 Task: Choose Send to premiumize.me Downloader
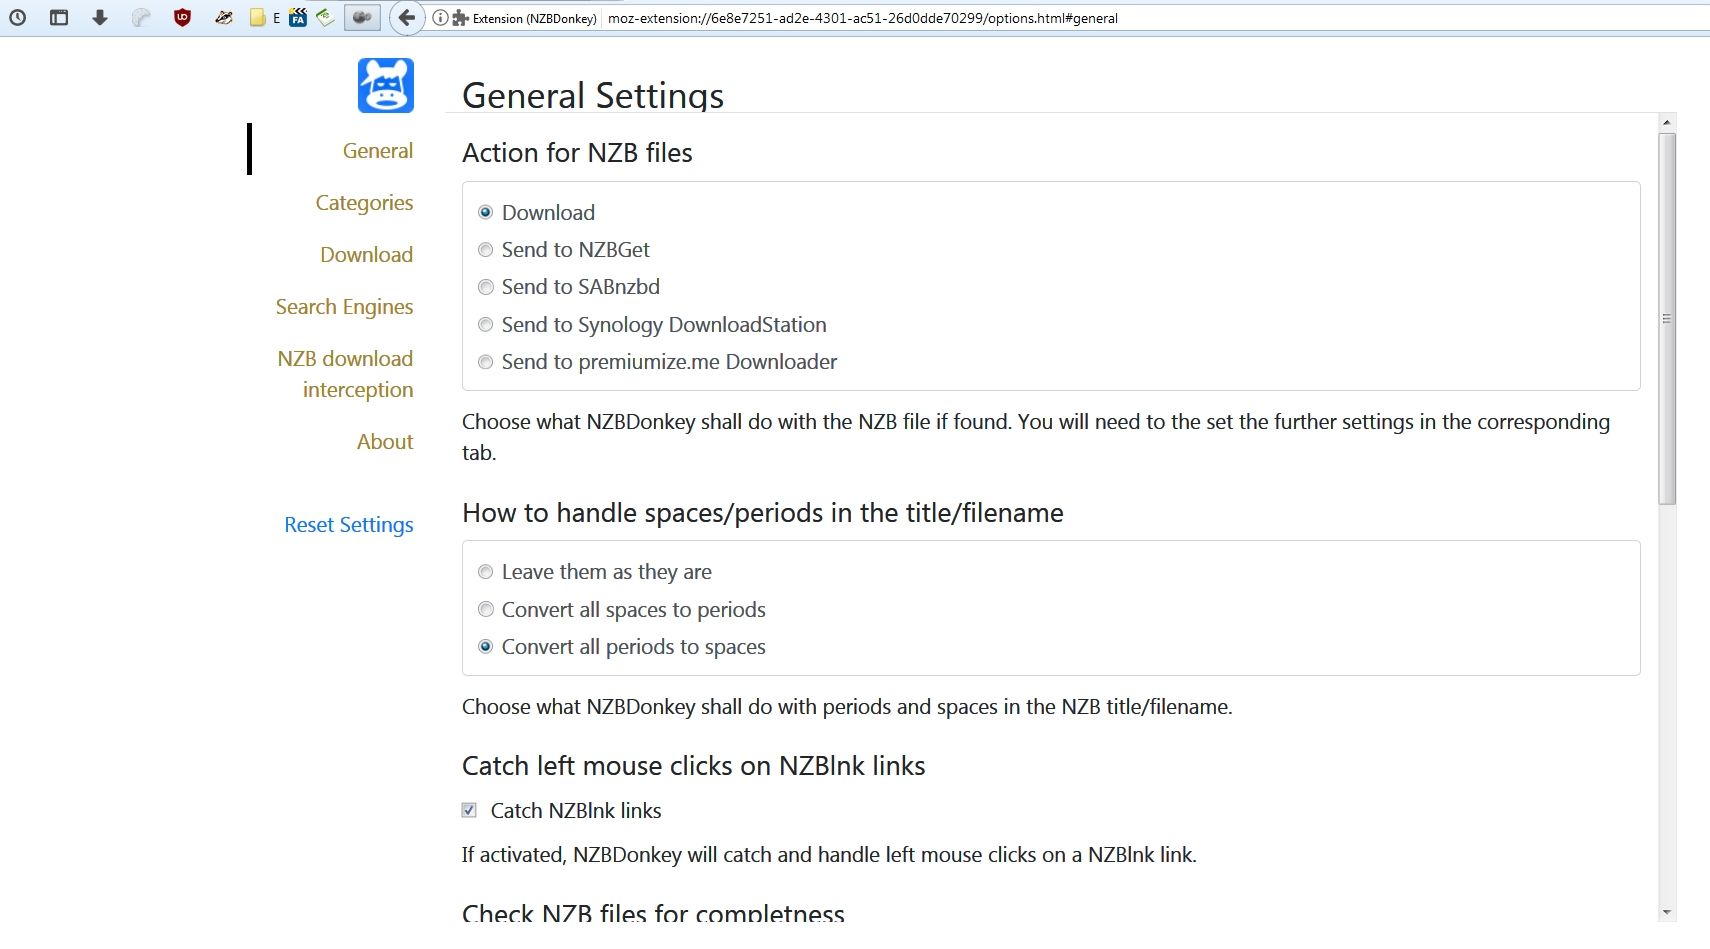click(x=486, y=362)
